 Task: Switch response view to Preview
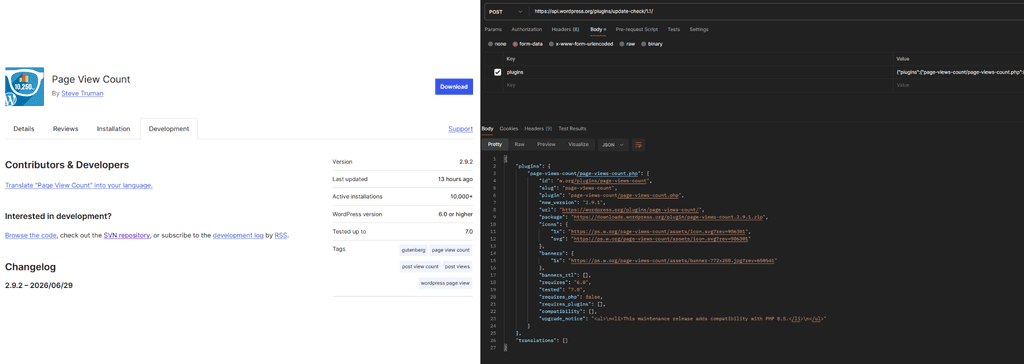pos(546,144)
